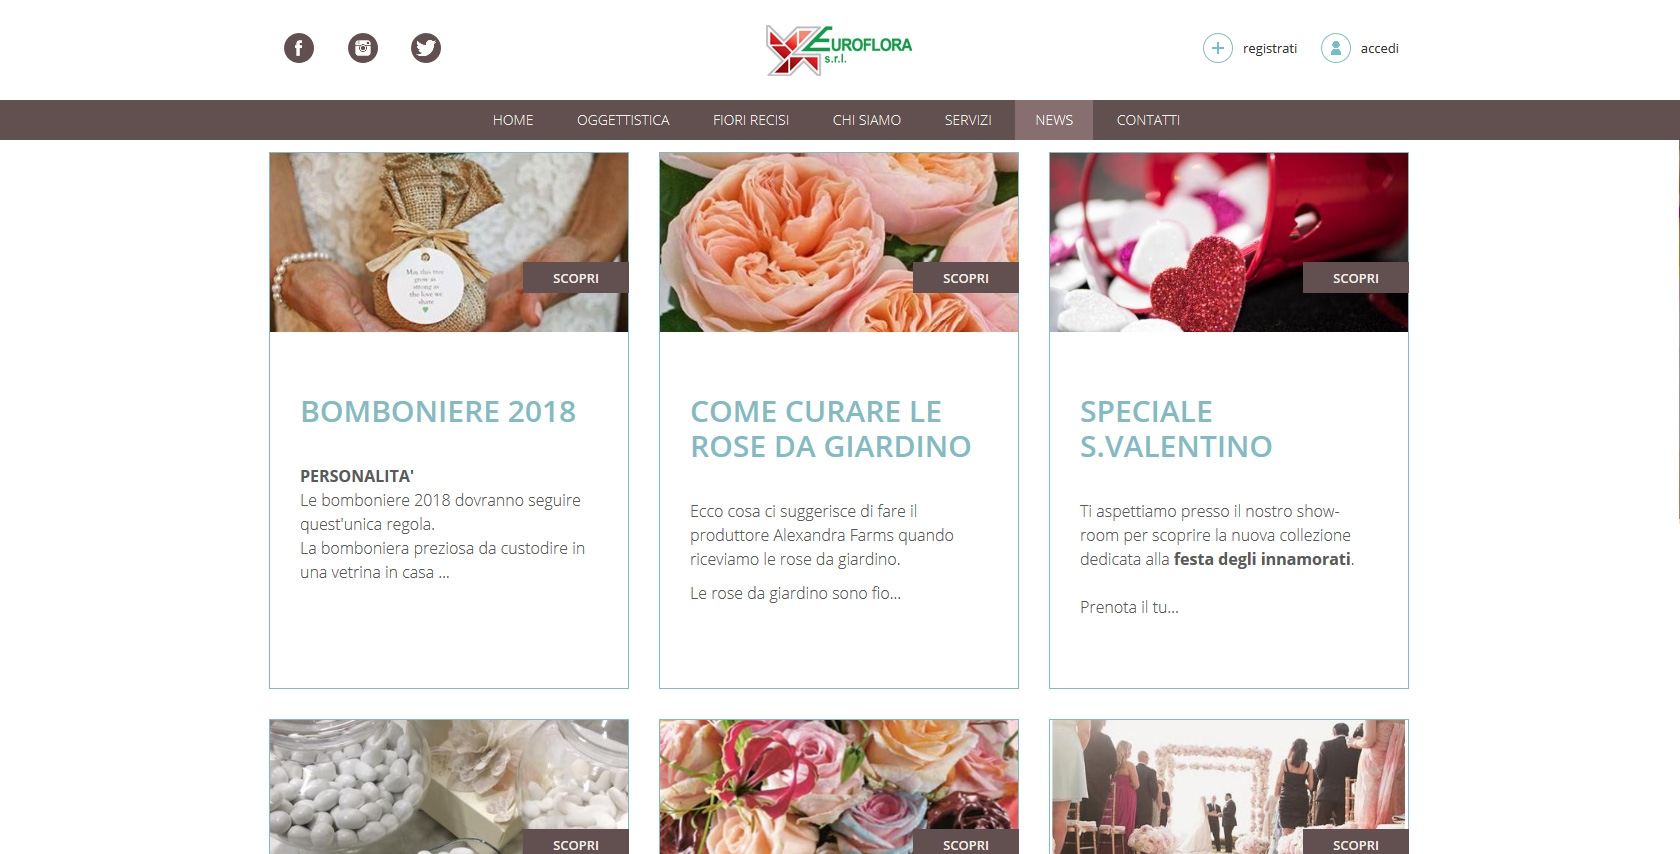Select the SERVIZI menu item

click(968, 120)
